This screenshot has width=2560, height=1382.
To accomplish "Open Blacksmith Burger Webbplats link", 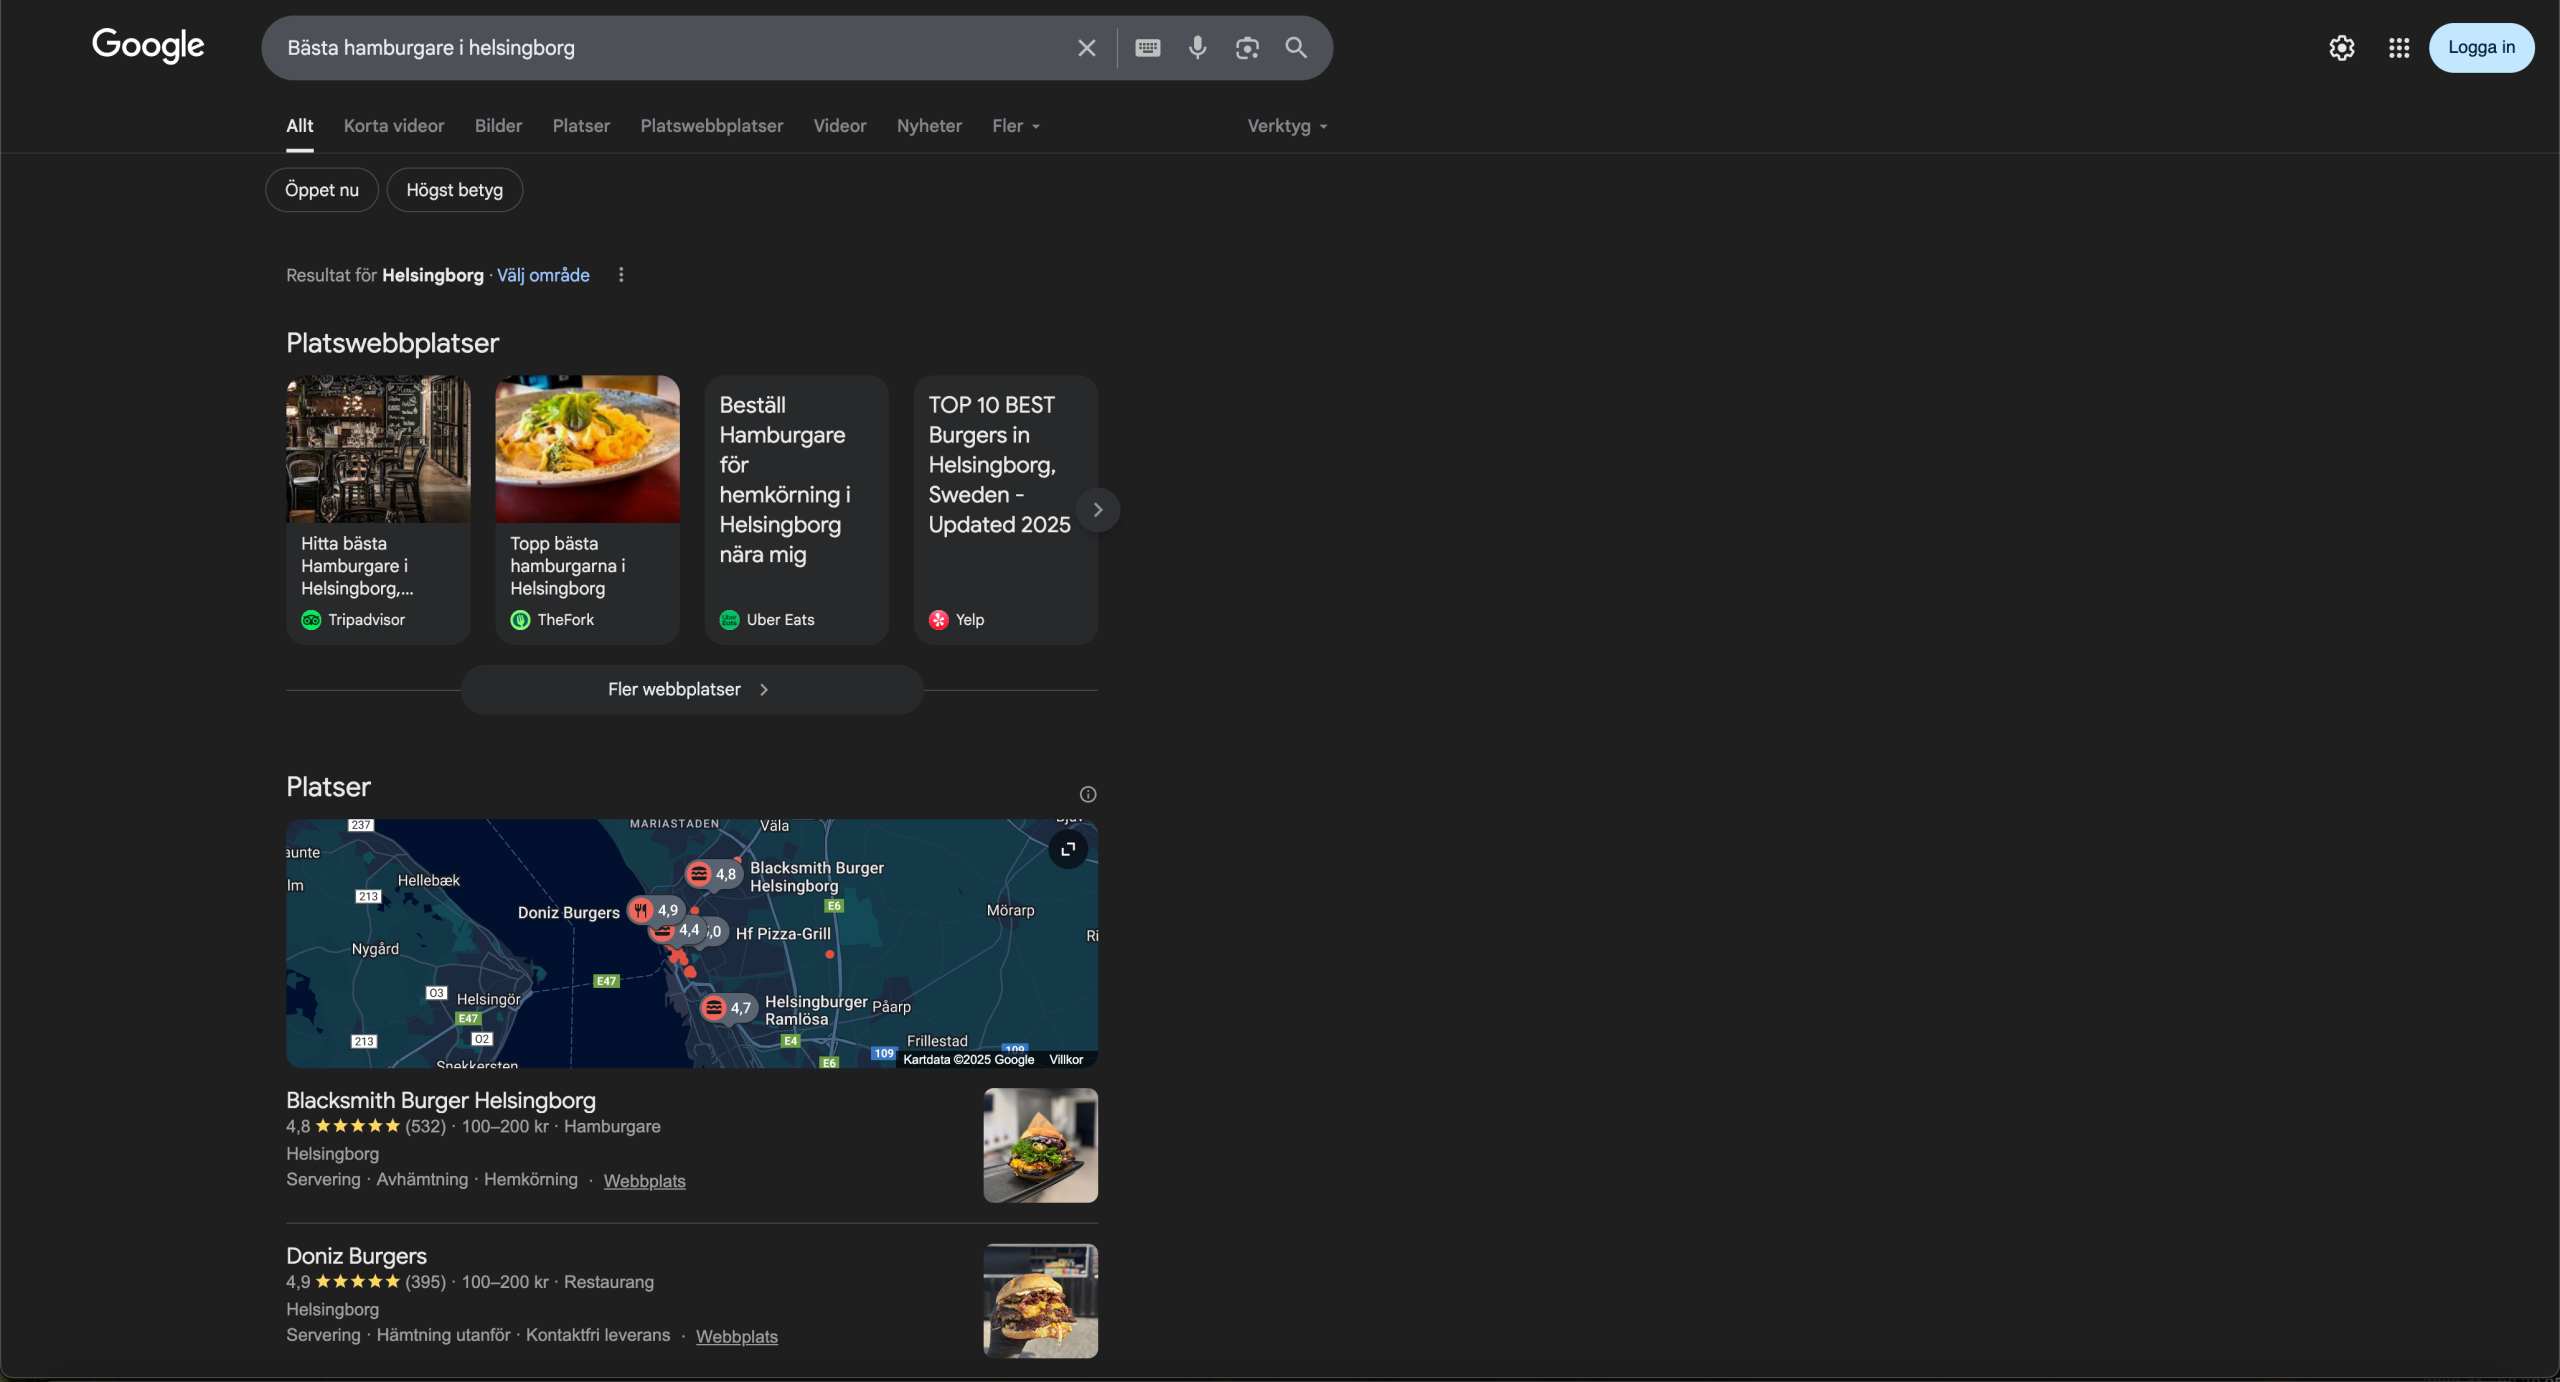I will pyautogui.click(x=644, y=1181).
